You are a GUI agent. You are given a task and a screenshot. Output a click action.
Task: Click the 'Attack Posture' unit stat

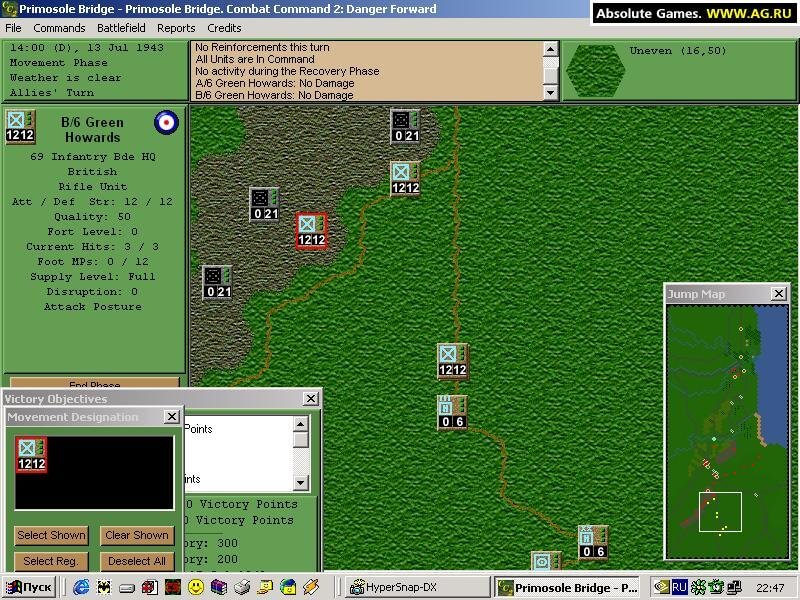click(92, 307)
